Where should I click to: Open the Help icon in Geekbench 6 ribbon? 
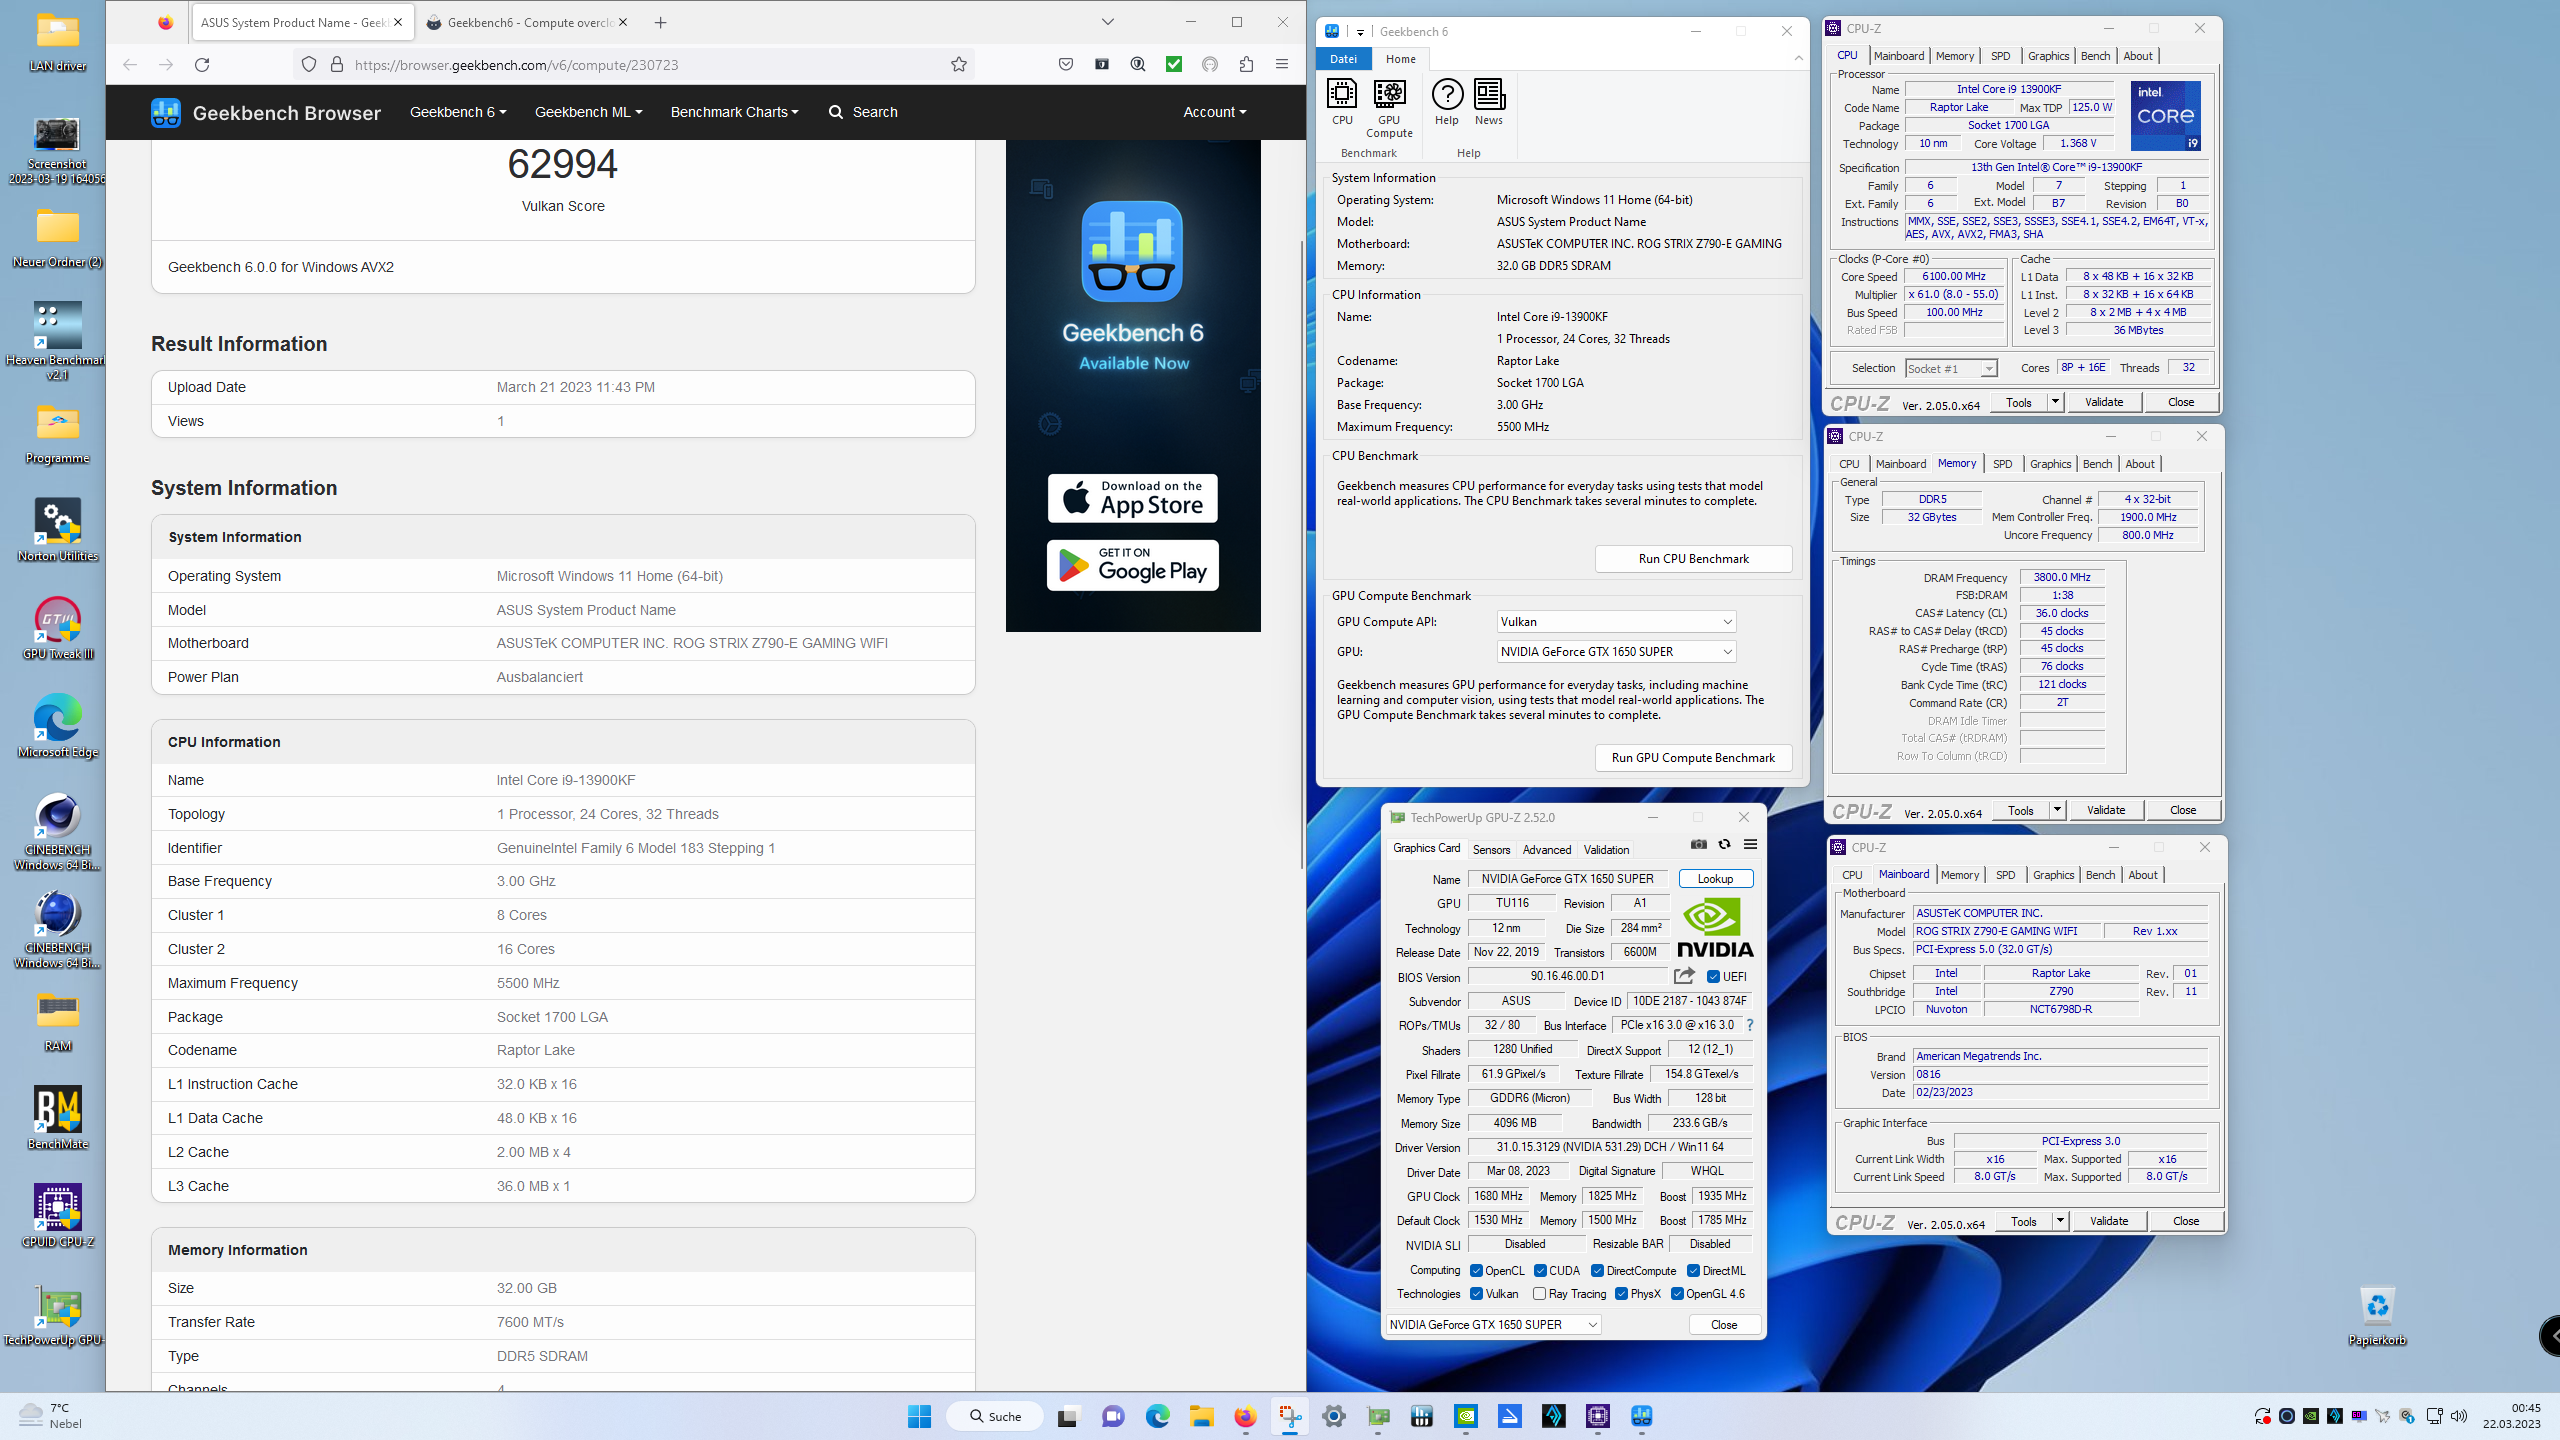click(1447, 102)
